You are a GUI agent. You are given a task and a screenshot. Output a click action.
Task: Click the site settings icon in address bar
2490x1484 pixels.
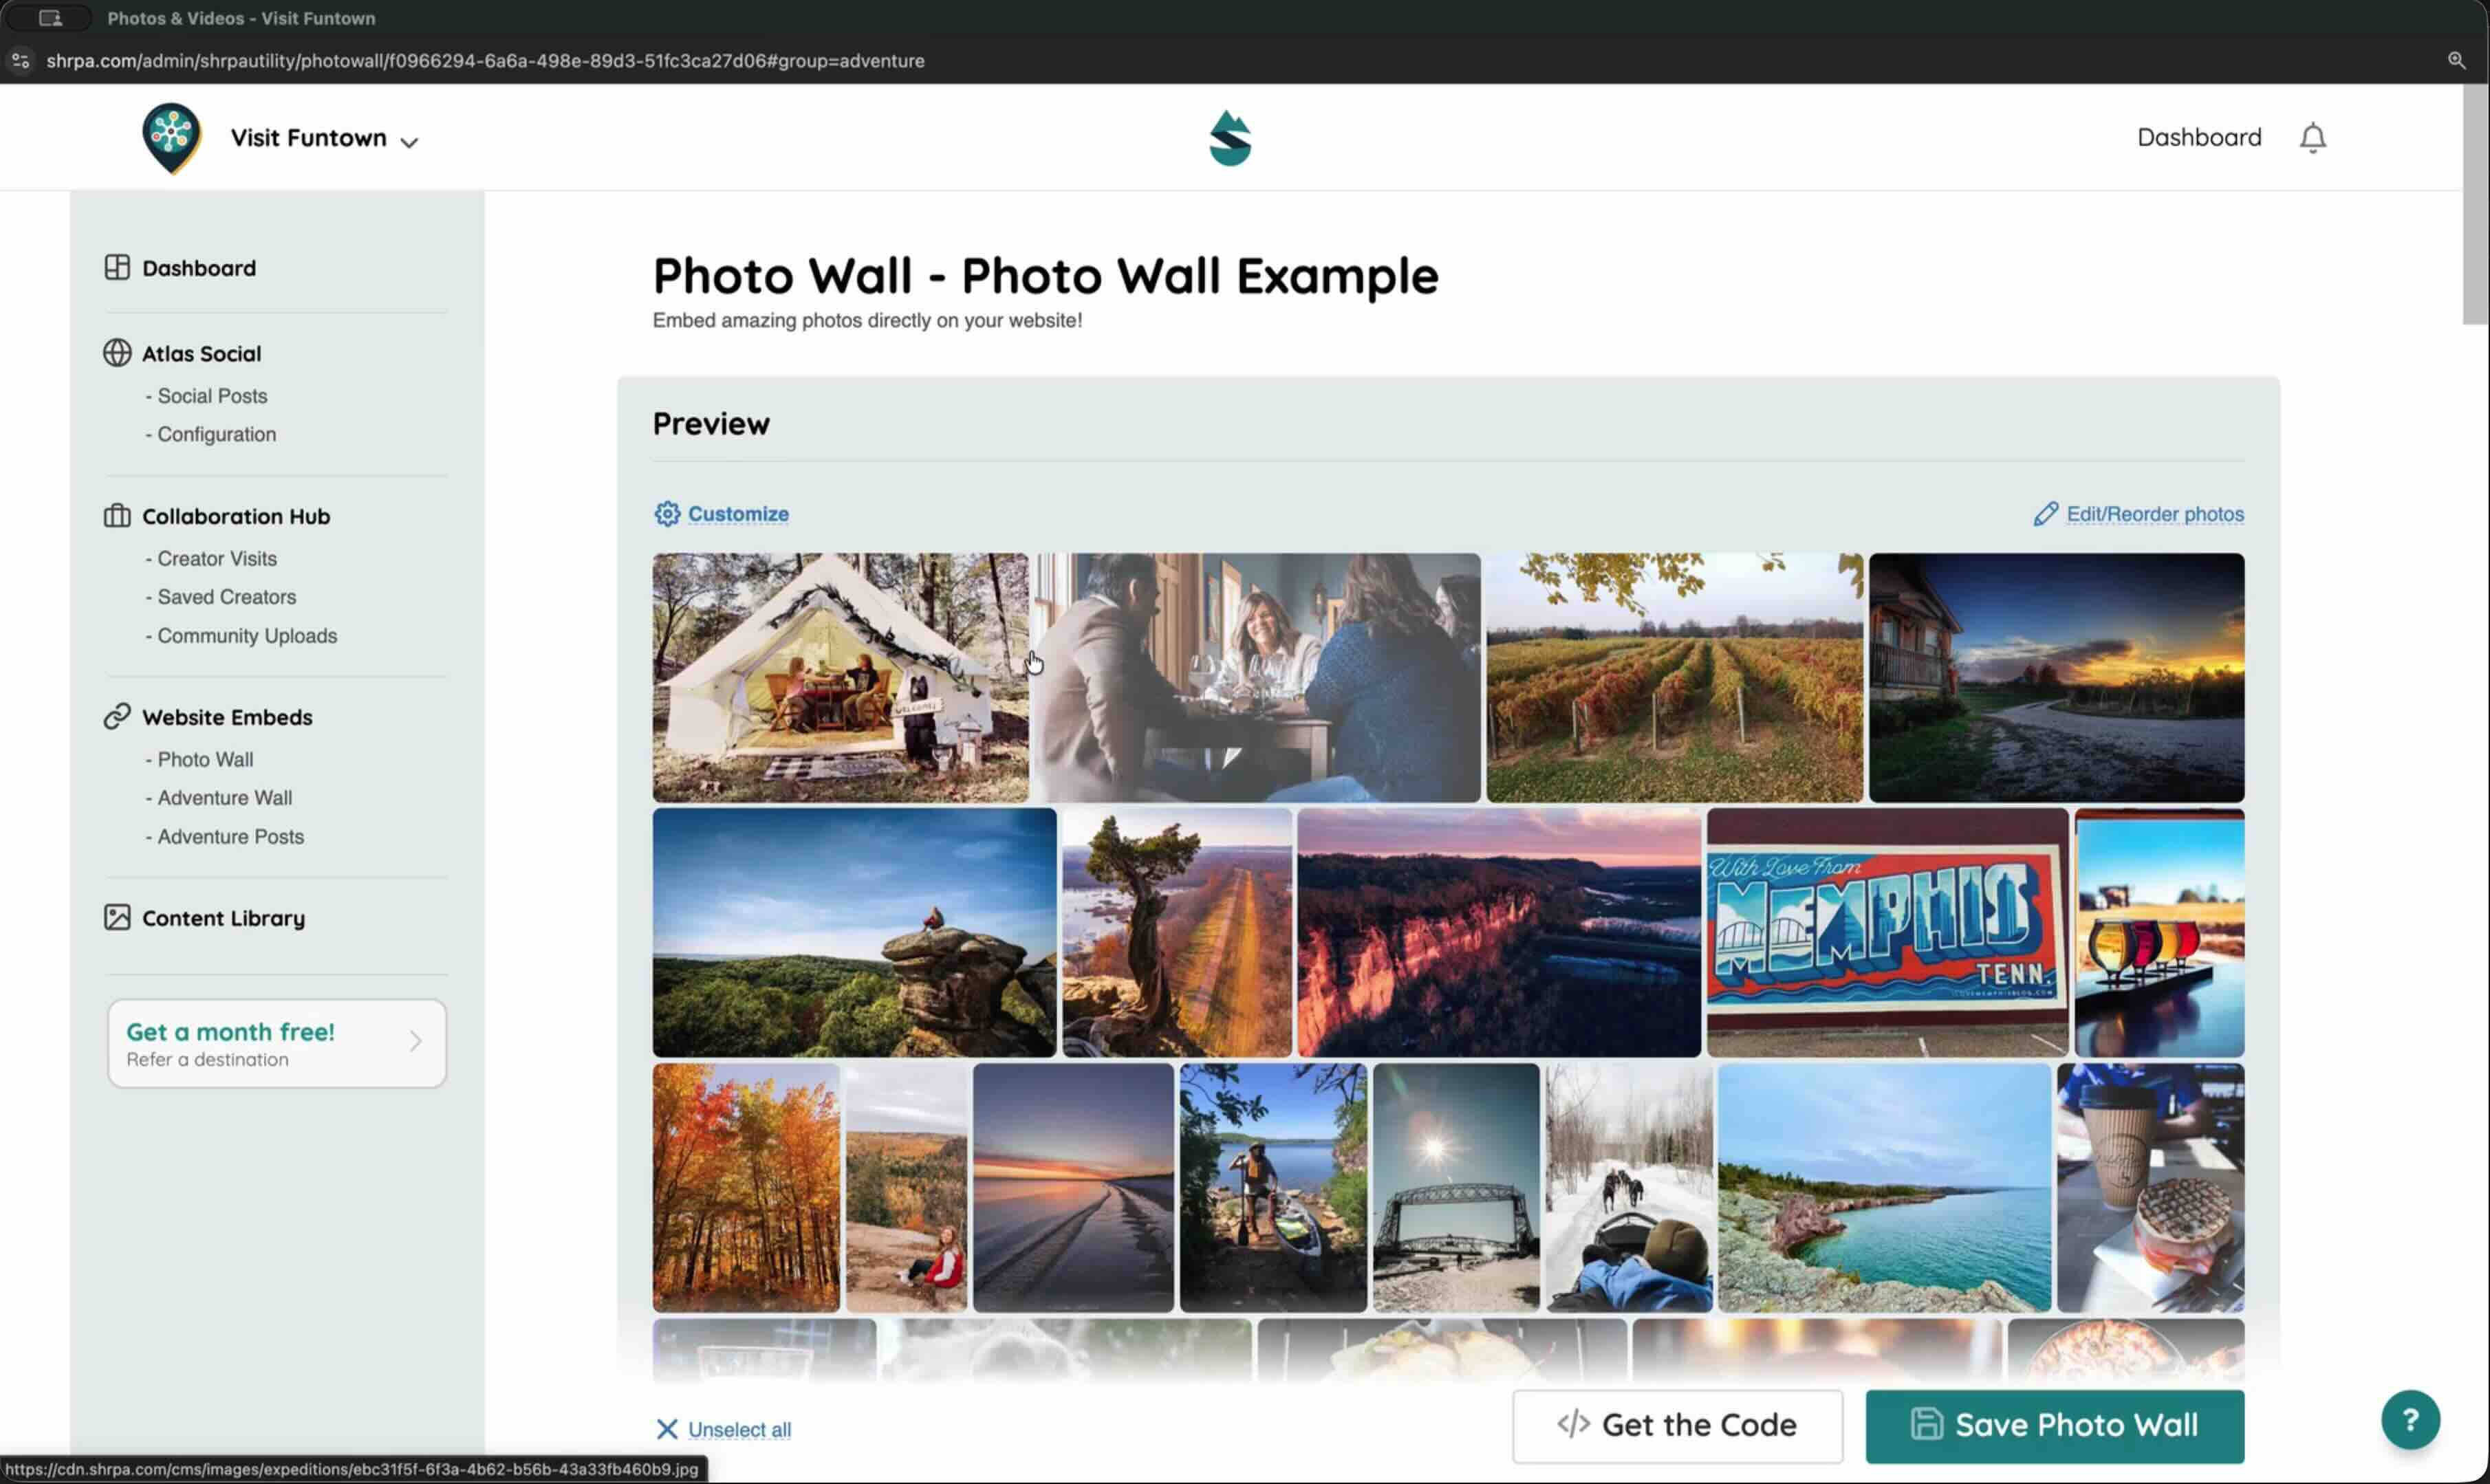click(20, 60)
